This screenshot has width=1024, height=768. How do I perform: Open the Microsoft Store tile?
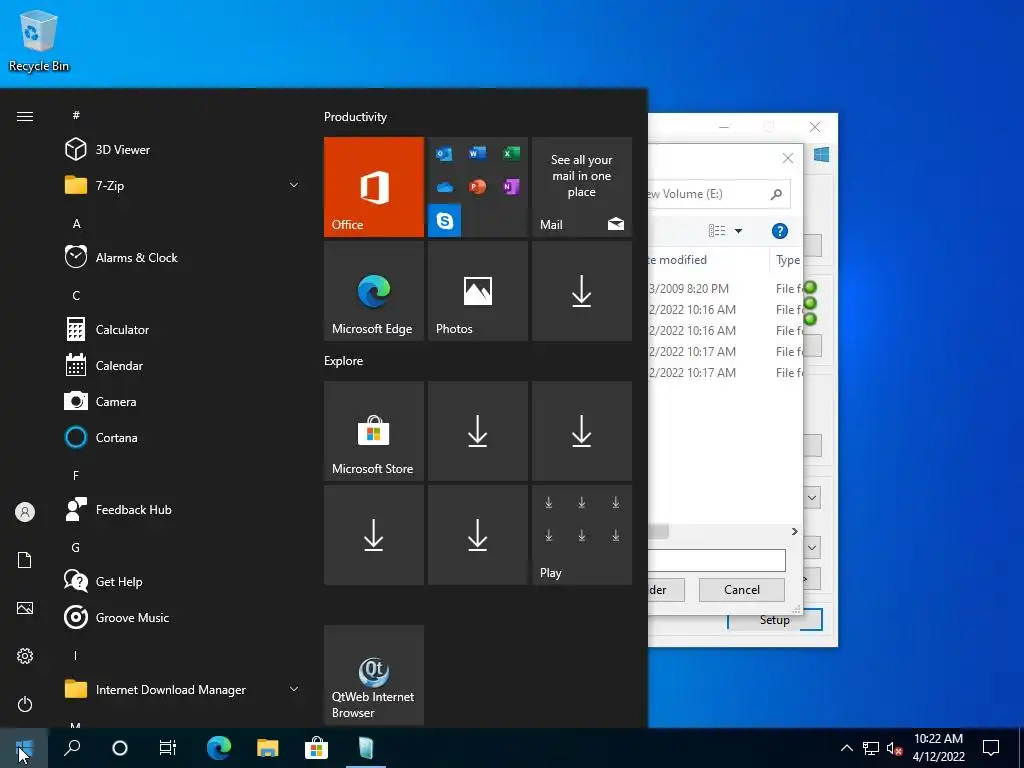[374, 431]
